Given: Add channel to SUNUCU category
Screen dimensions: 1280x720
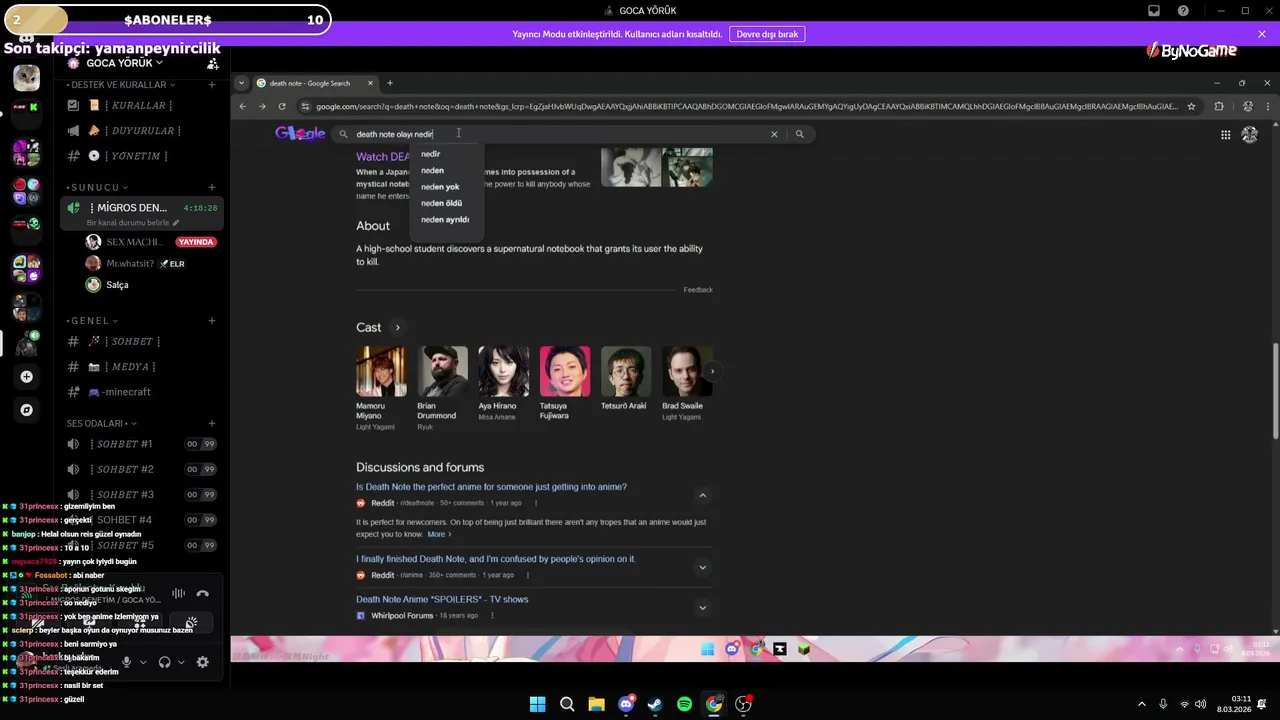Looking at the screenshot, I should 212,187.
